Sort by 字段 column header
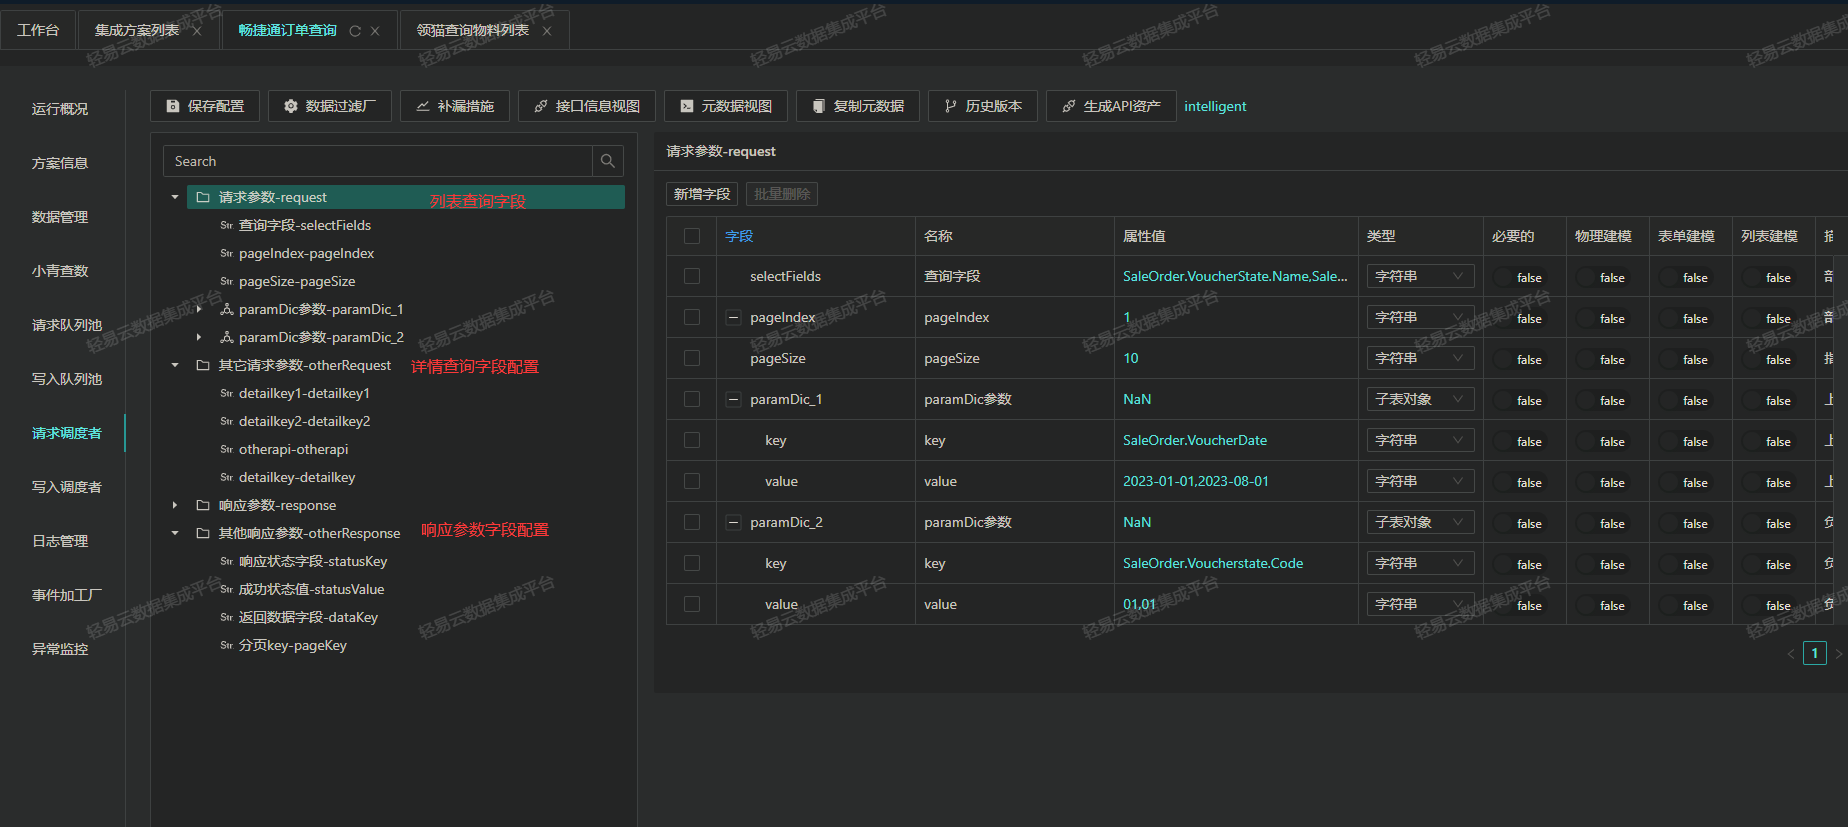This screenshot has height=827, width=1848. (739, 236)
